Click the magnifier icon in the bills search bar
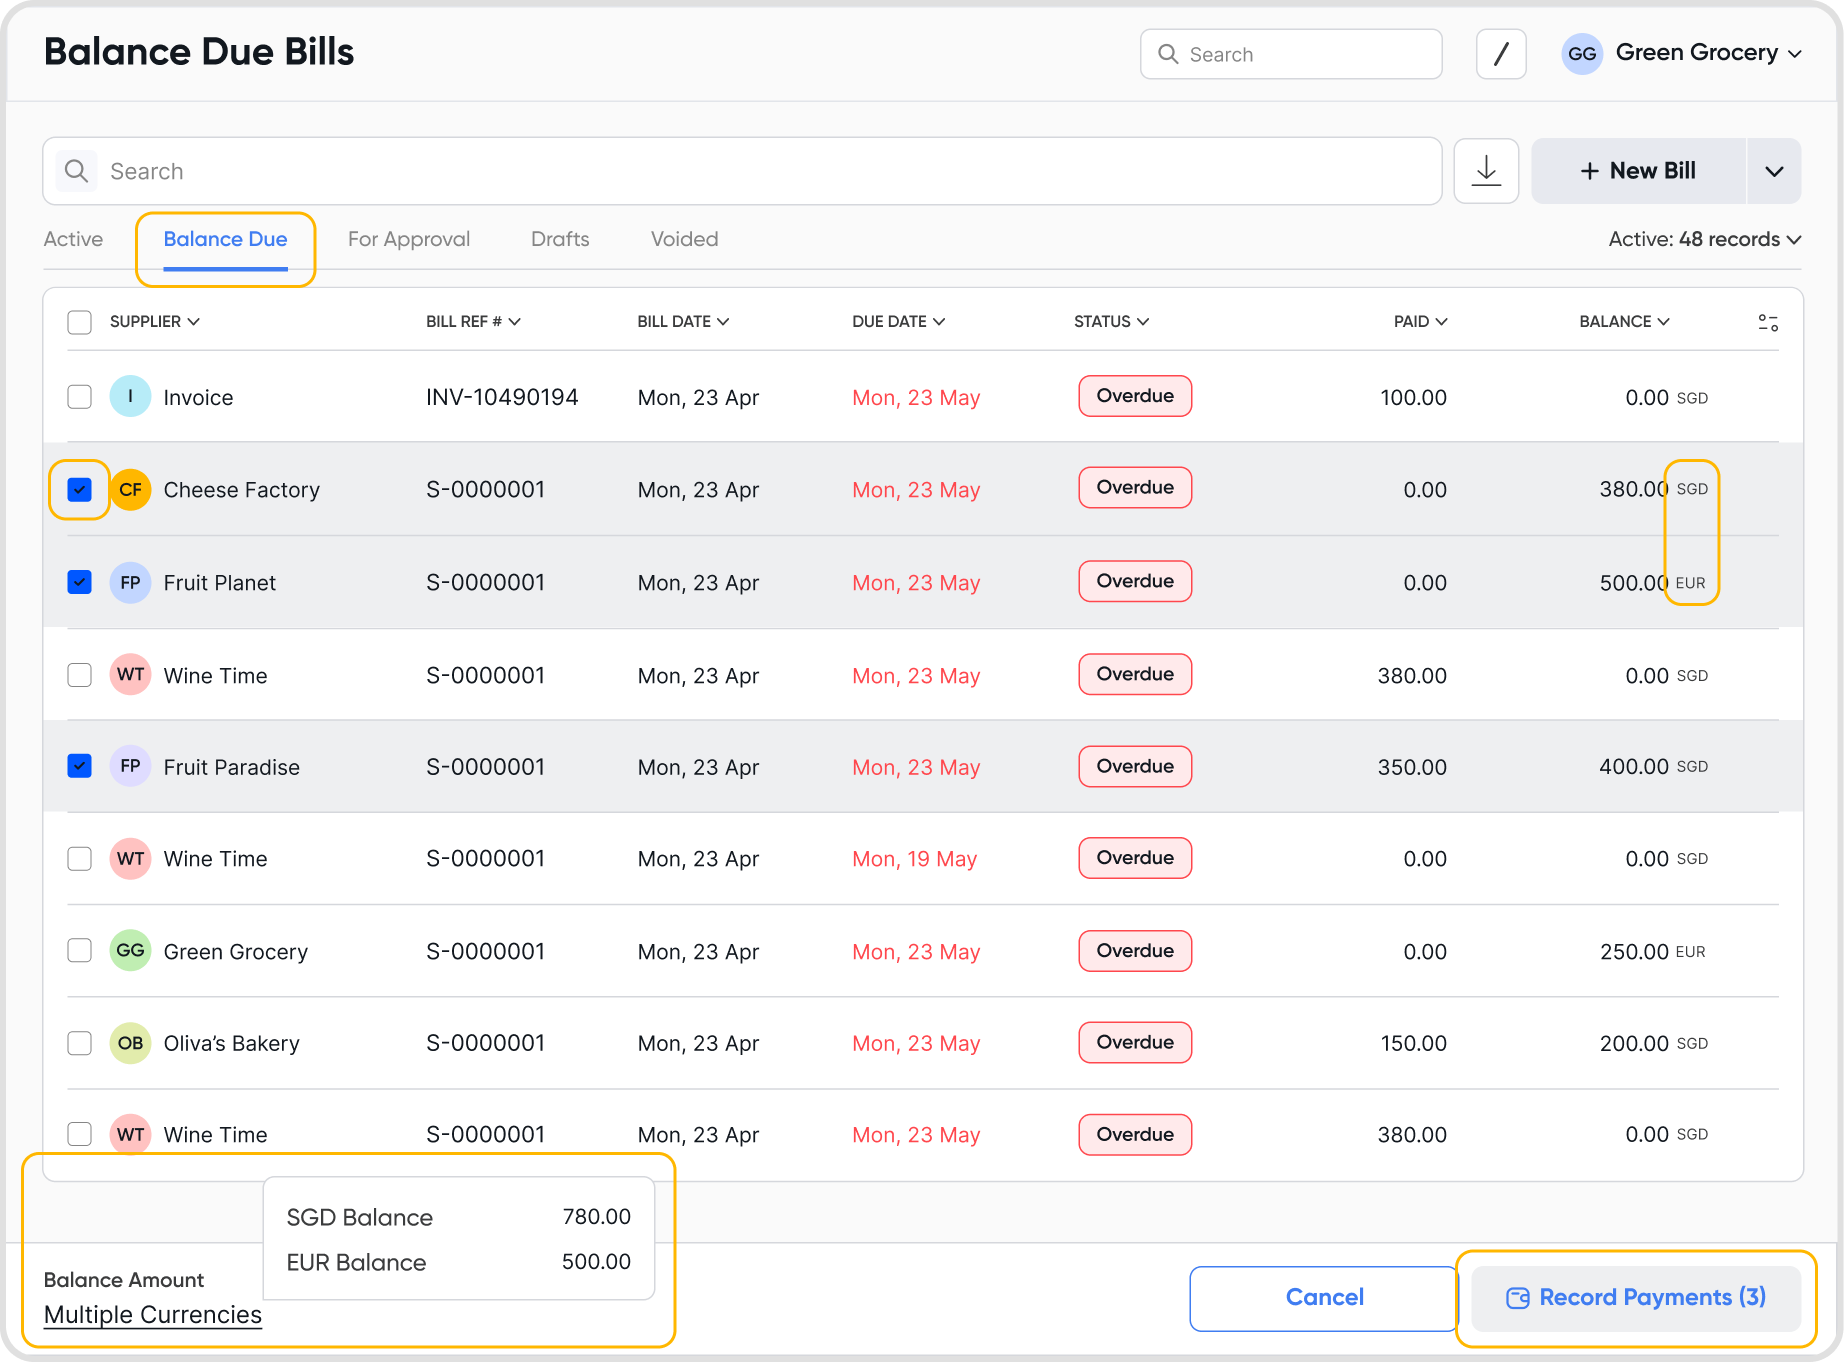 (76, 171)
